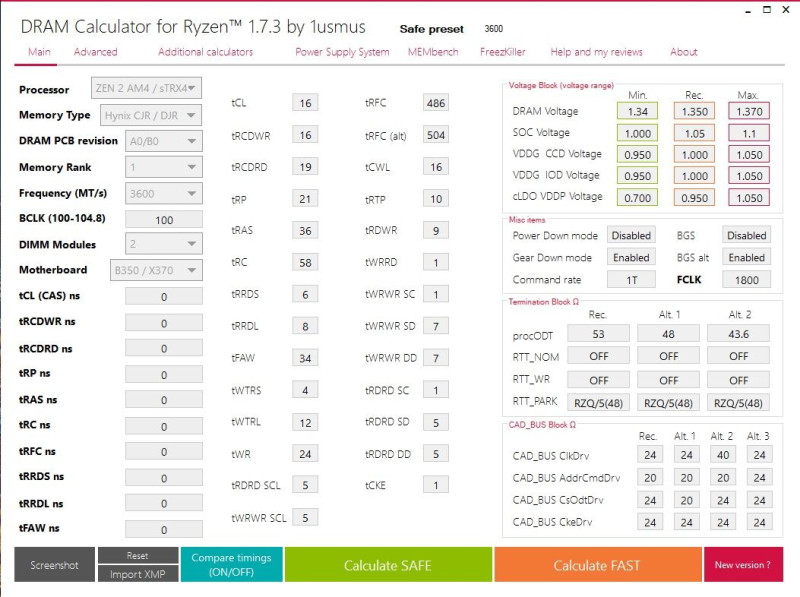Select the tWTRL value 12
Viewport: 800px width, 597px height.
[305, 422]
